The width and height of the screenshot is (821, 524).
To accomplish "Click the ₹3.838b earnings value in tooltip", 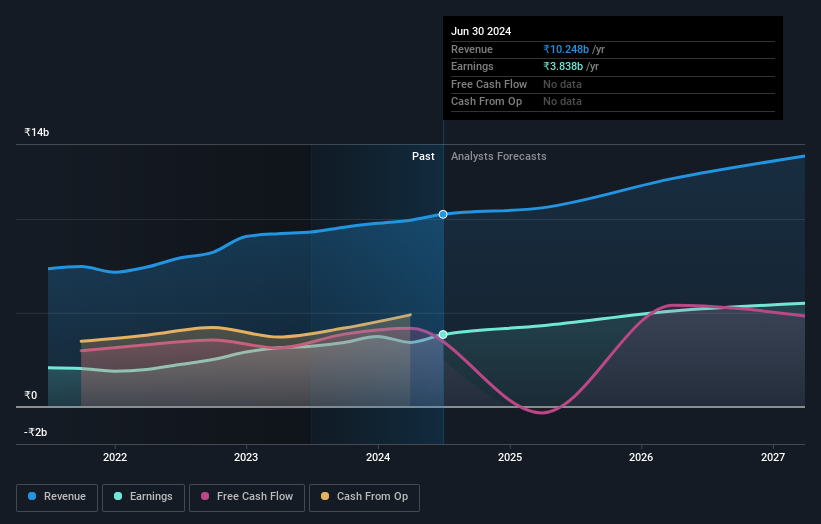I will pos(563,66).
